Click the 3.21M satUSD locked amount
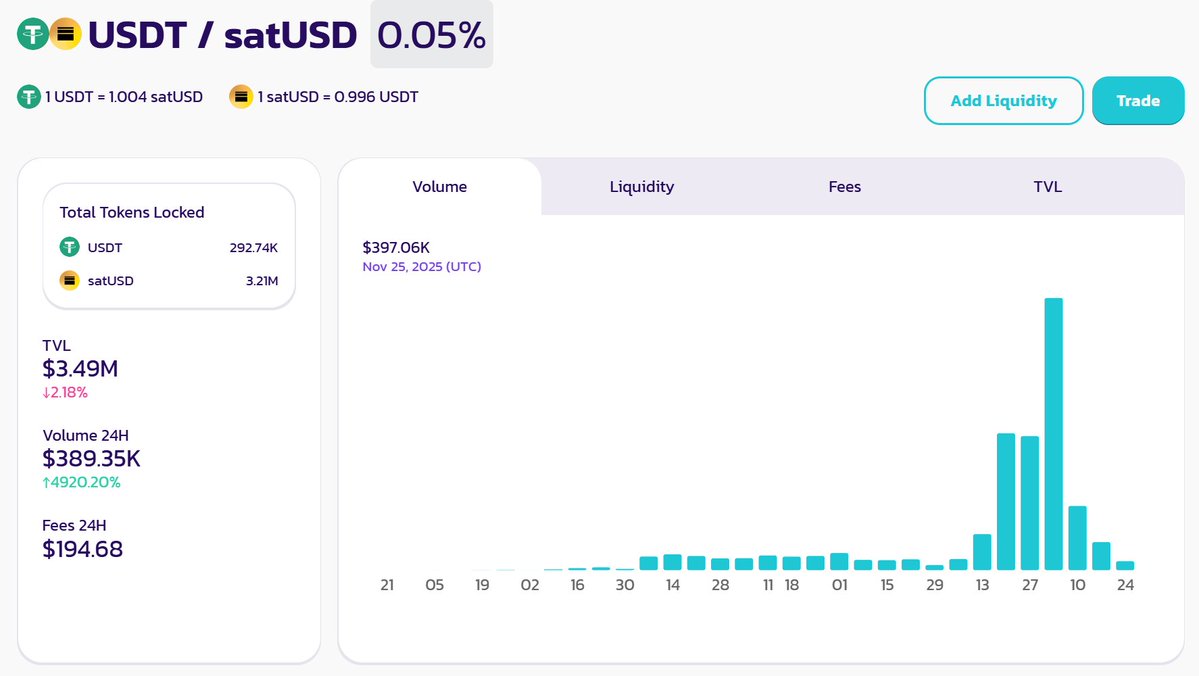The height and width of the screenshot is (676, 1199). [x=262, y=281]
